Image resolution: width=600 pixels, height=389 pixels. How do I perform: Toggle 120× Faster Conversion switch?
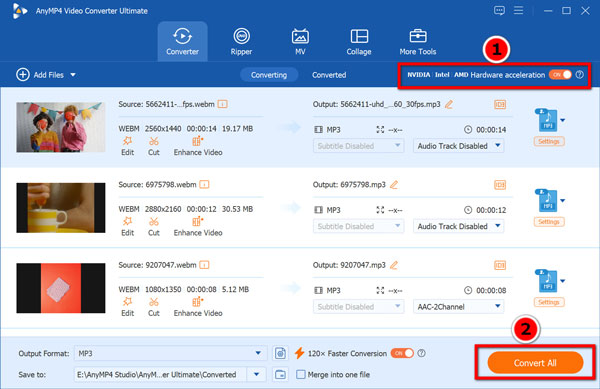[x=402, y=353]
